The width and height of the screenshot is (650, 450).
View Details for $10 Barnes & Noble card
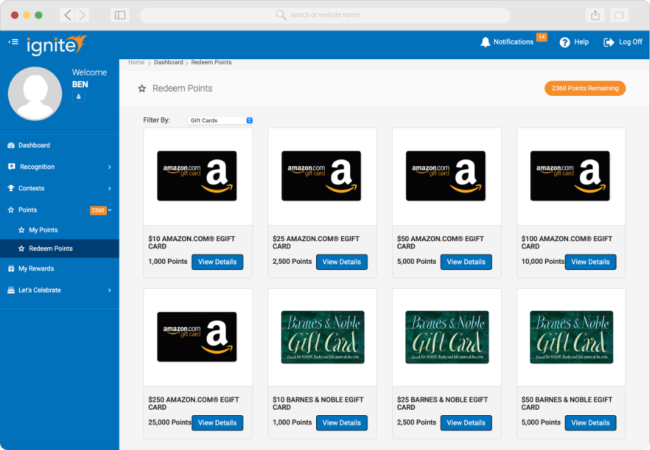(342, 423)
